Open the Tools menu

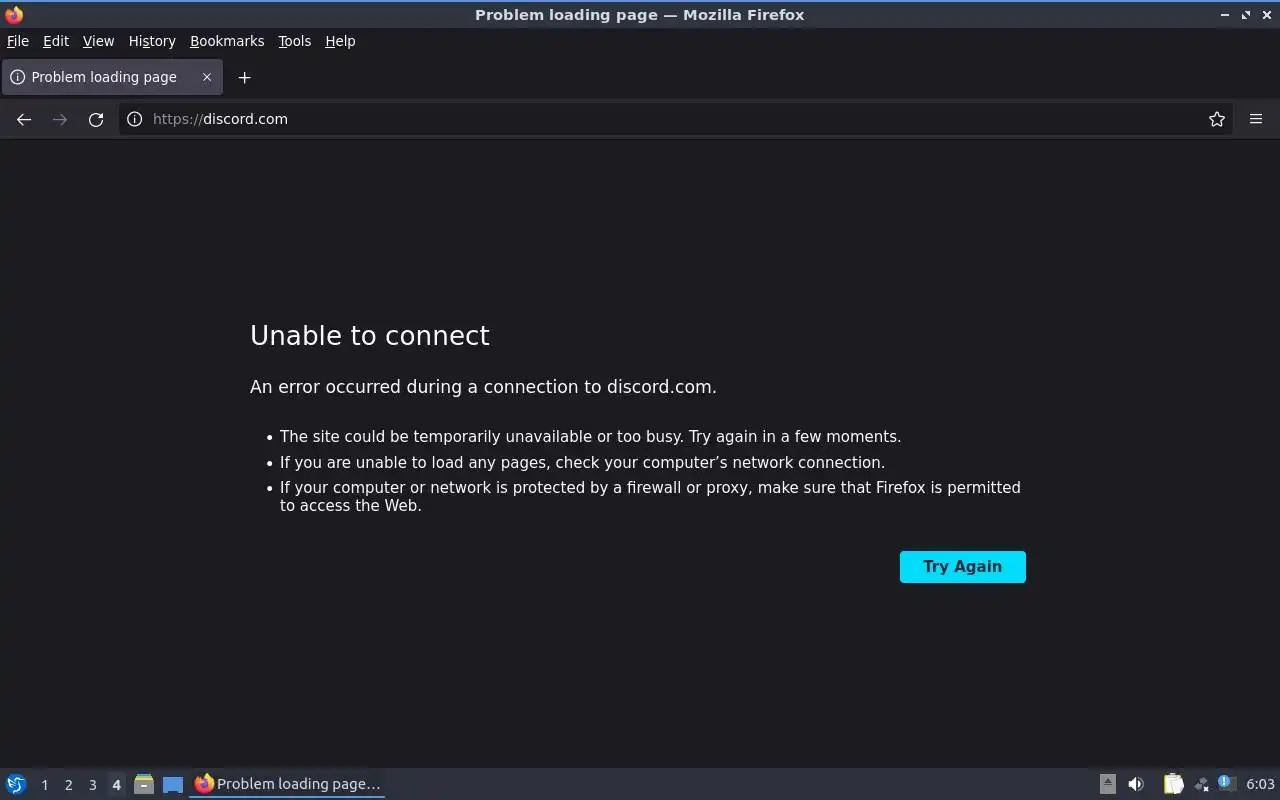tap(295, 41)
